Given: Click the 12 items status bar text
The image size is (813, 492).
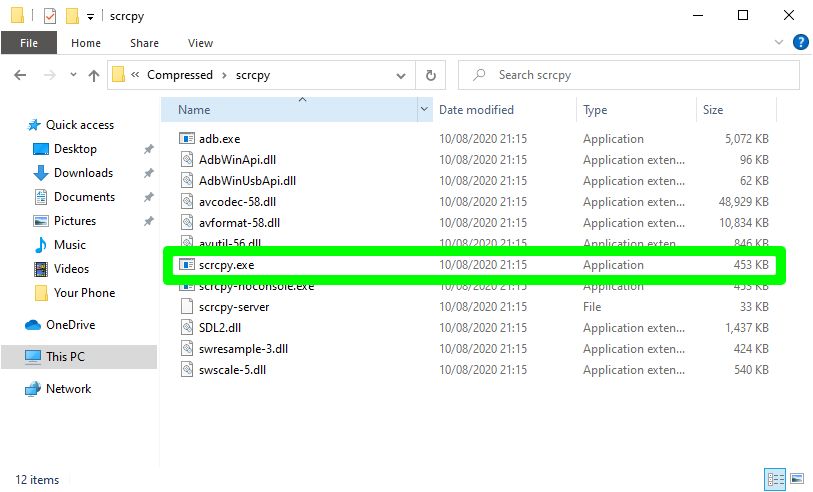Looking at the screenshot, I should tap(37, 480).
